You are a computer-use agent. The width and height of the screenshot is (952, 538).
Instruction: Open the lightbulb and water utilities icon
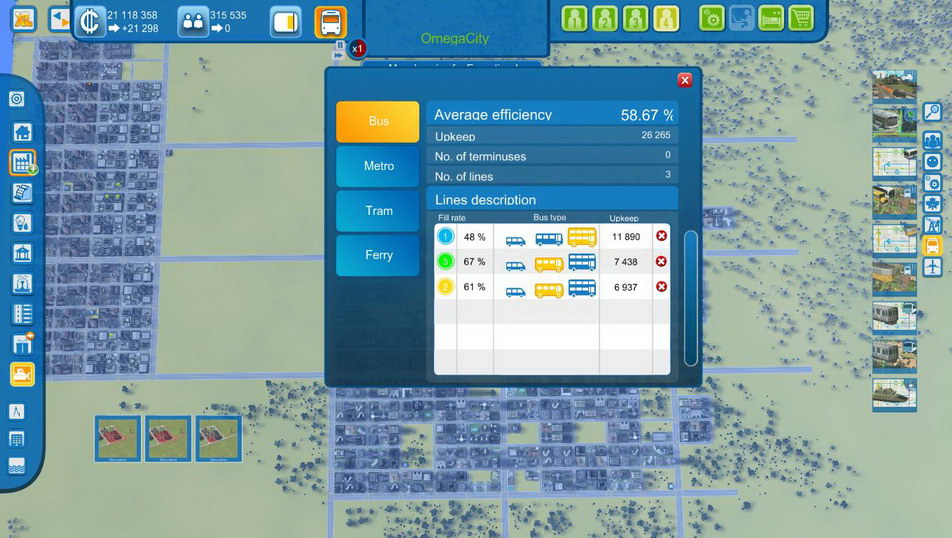22,223
